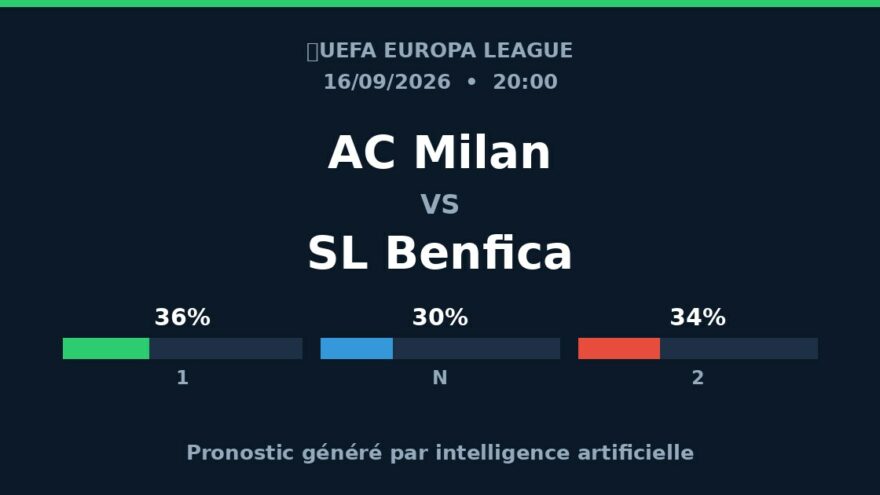Viewport: 880px width, 495px height.
Task: Click the VS label between teams
Action: point(439,204)
